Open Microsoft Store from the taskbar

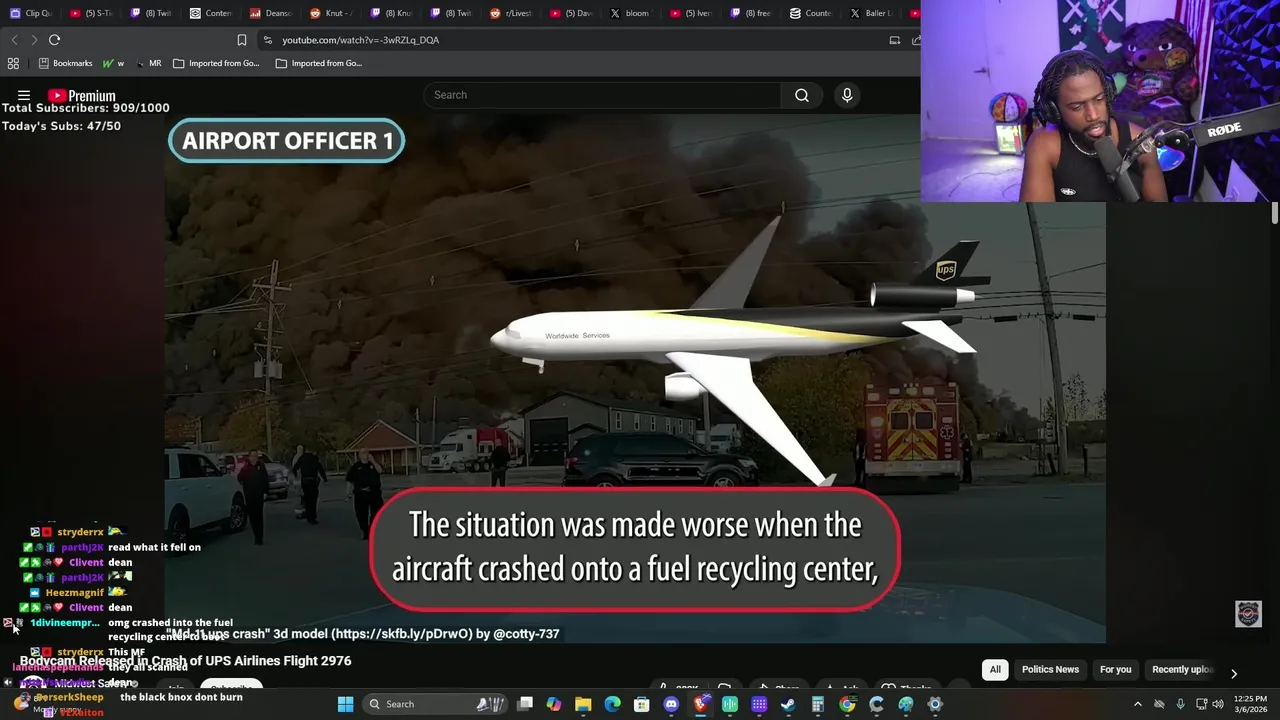(x=642, y=704)
